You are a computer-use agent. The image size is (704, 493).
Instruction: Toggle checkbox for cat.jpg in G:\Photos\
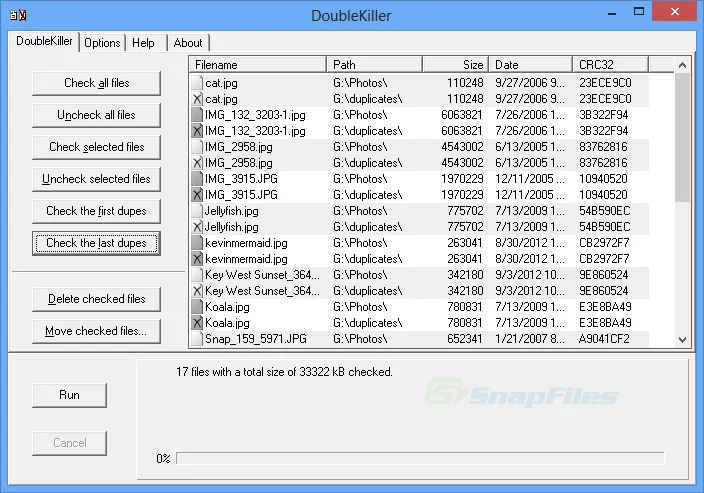pyautogui.click(x=197, y=83)
